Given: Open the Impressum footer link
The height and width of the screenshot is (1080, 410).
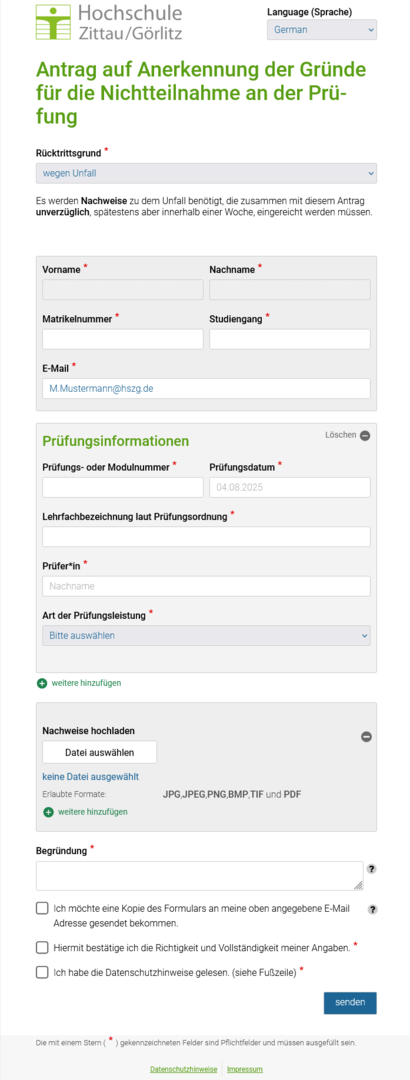Looking at the screenshot, I should (245, 1069).
